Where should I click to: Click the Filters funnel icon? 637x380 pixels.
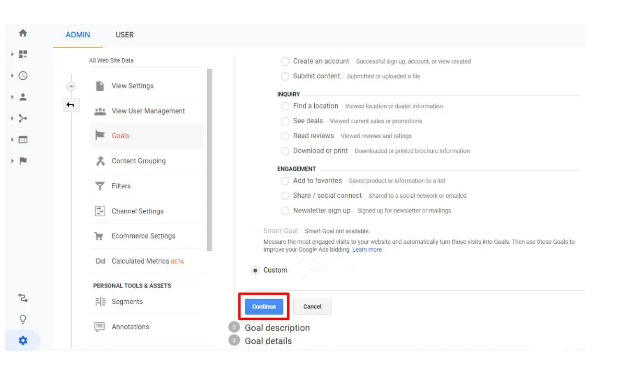click(x=100, y=186)
